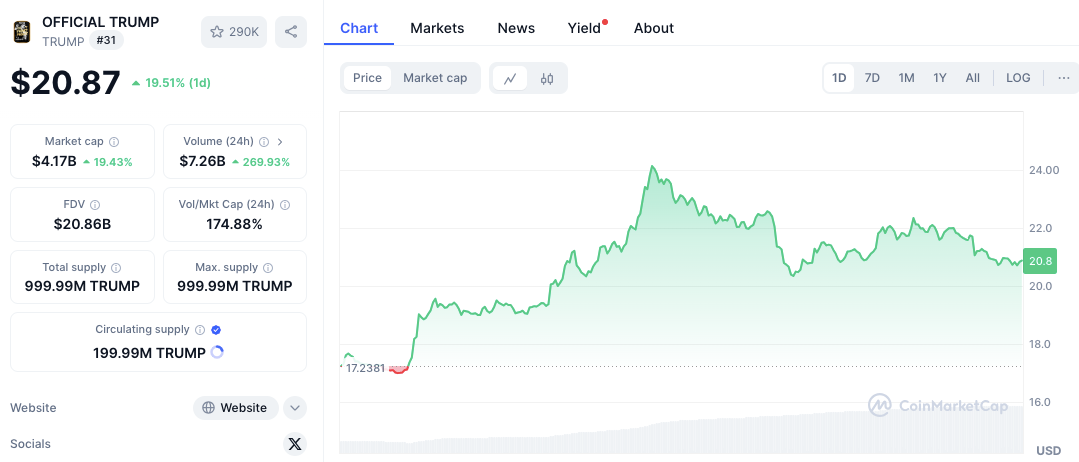Click the share icon button
1079x462 pixels.
tap(291, 32)
